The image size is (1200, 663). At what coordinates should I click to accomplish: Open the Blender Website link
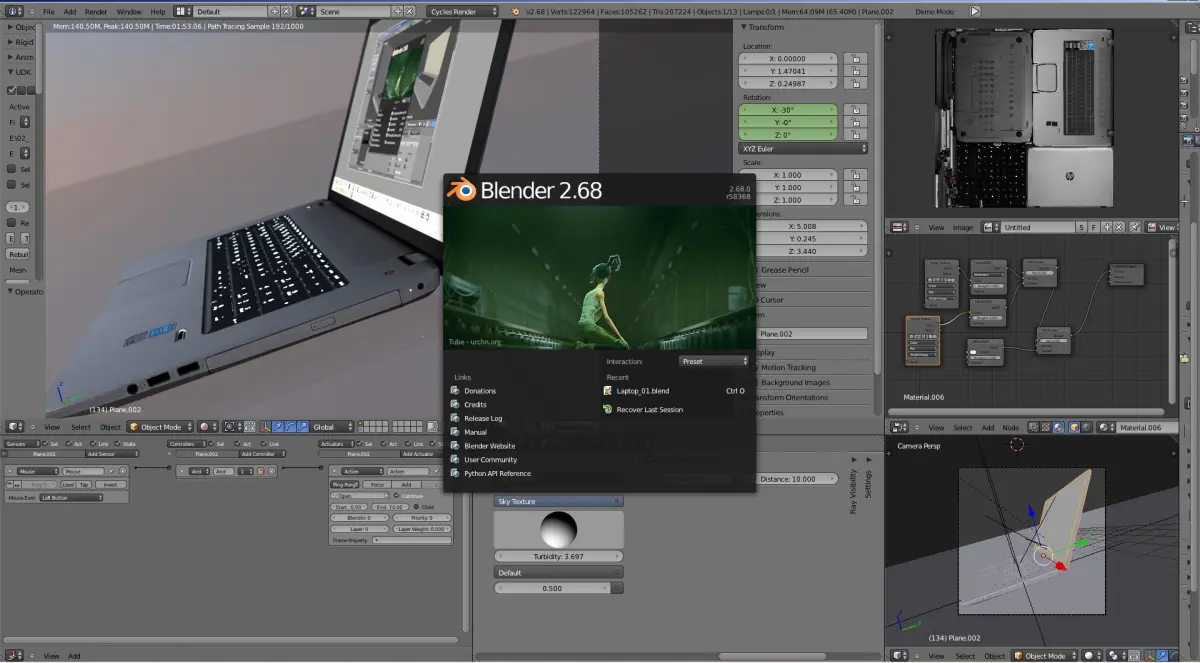pyautogui.click(x=490, y=446)
